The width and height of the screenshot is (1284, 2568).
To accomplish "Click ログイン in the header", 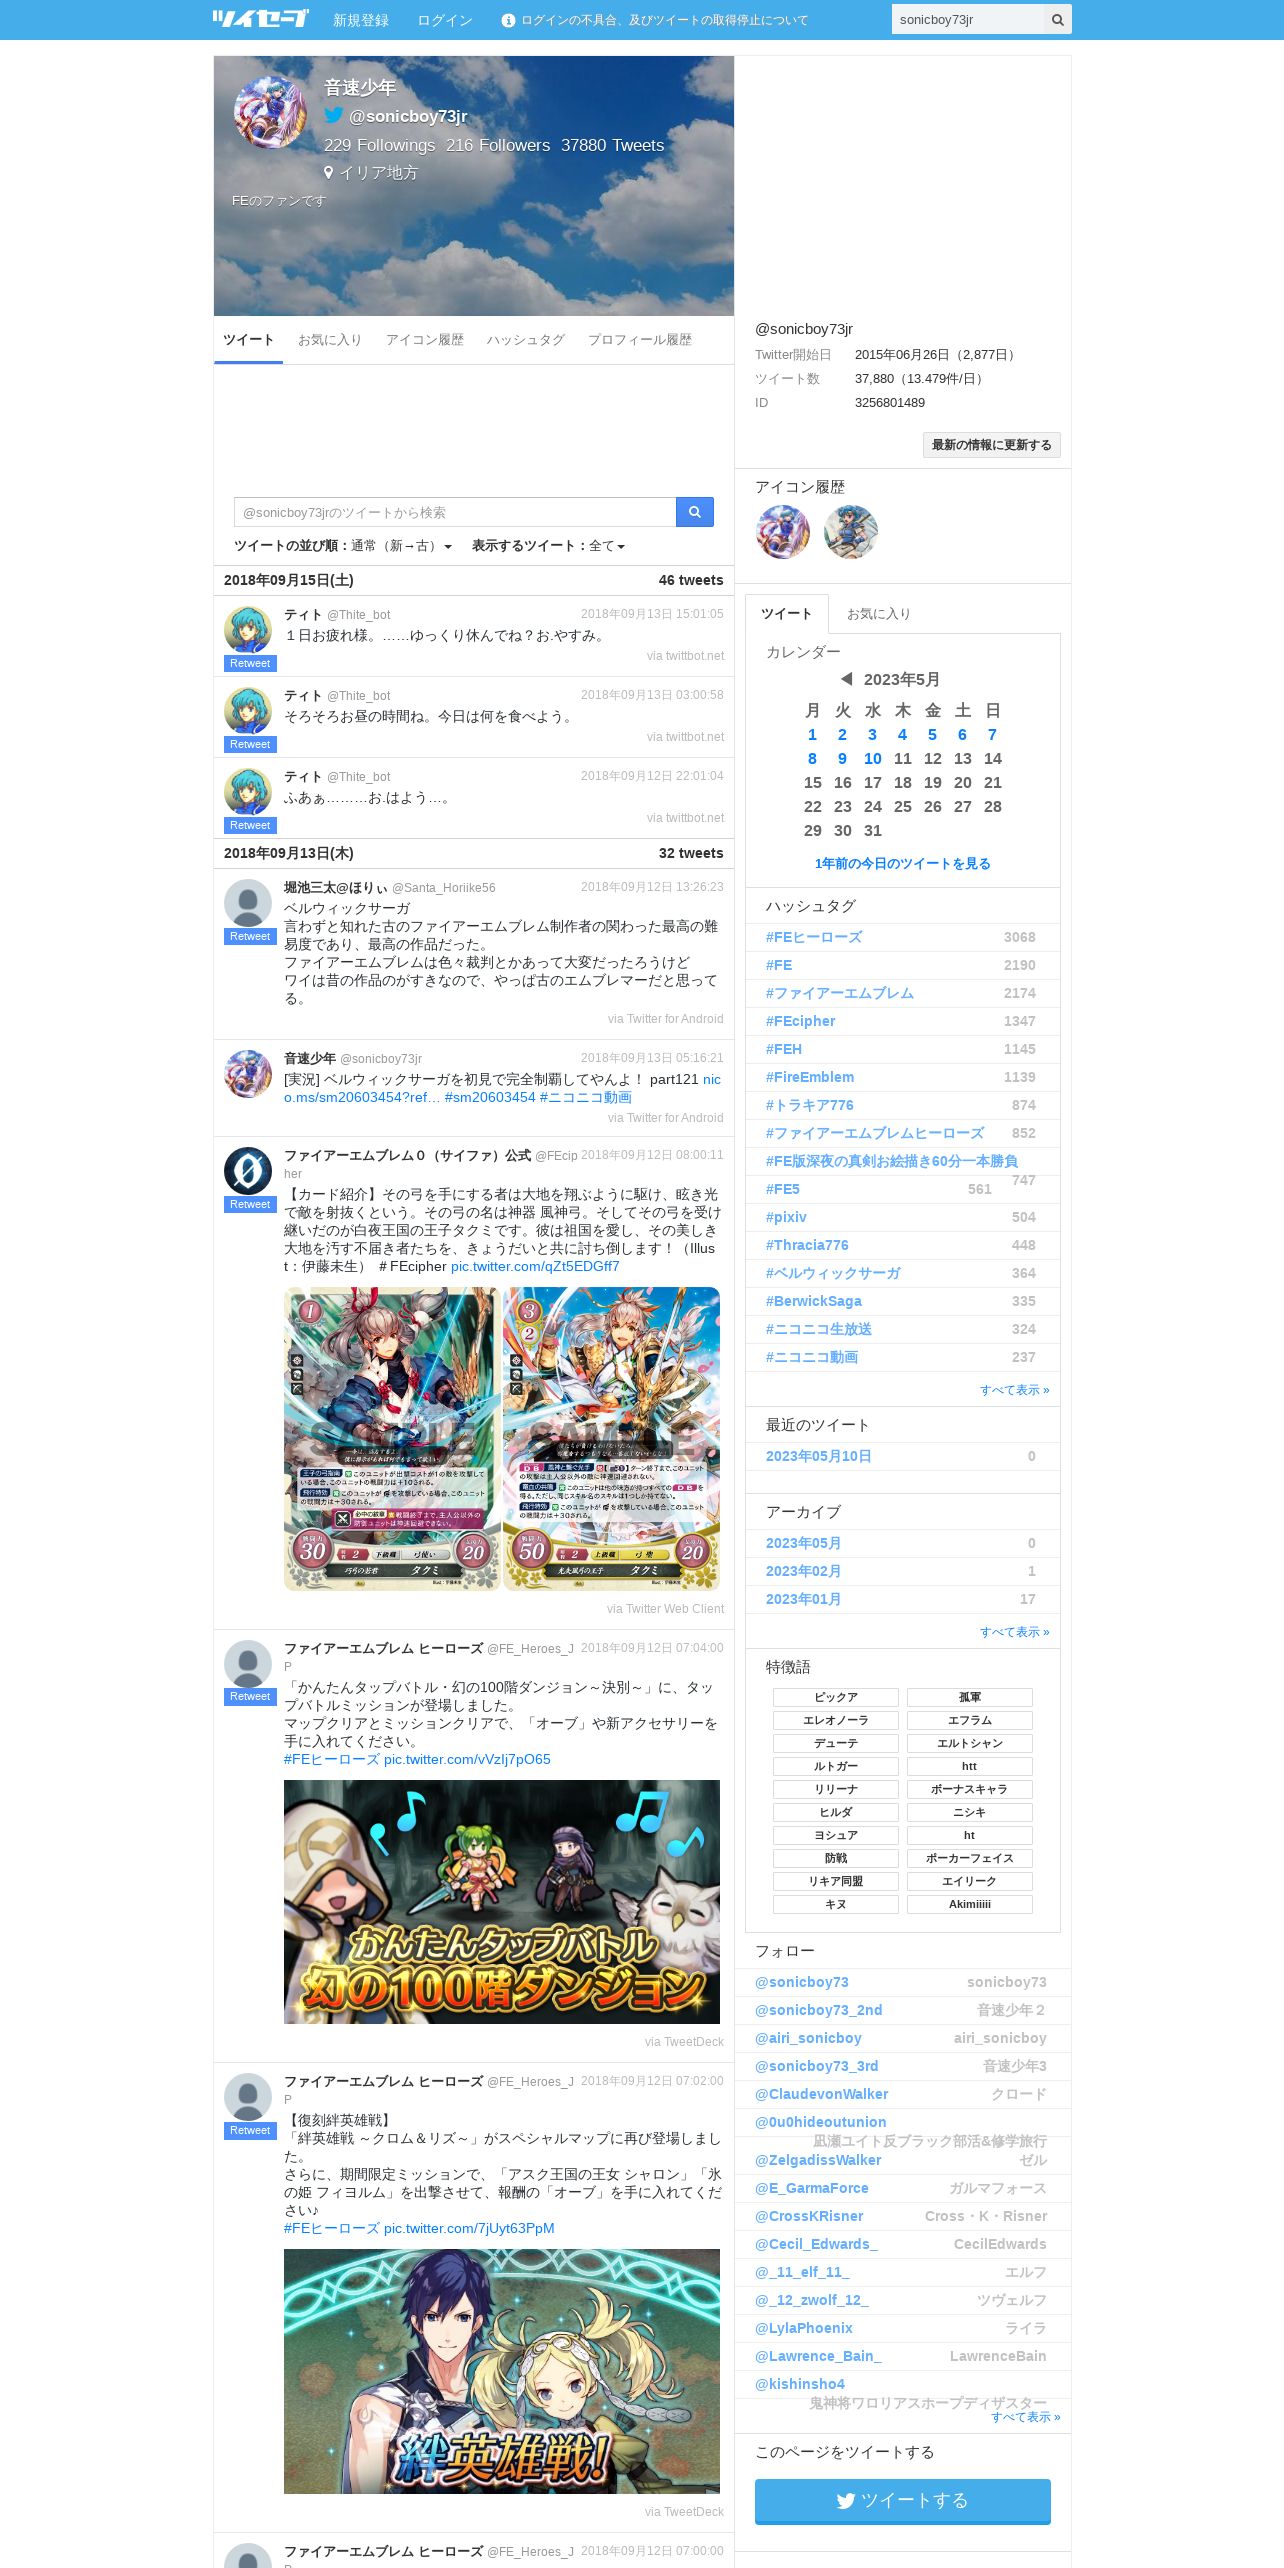I will (x=444, y=20).
